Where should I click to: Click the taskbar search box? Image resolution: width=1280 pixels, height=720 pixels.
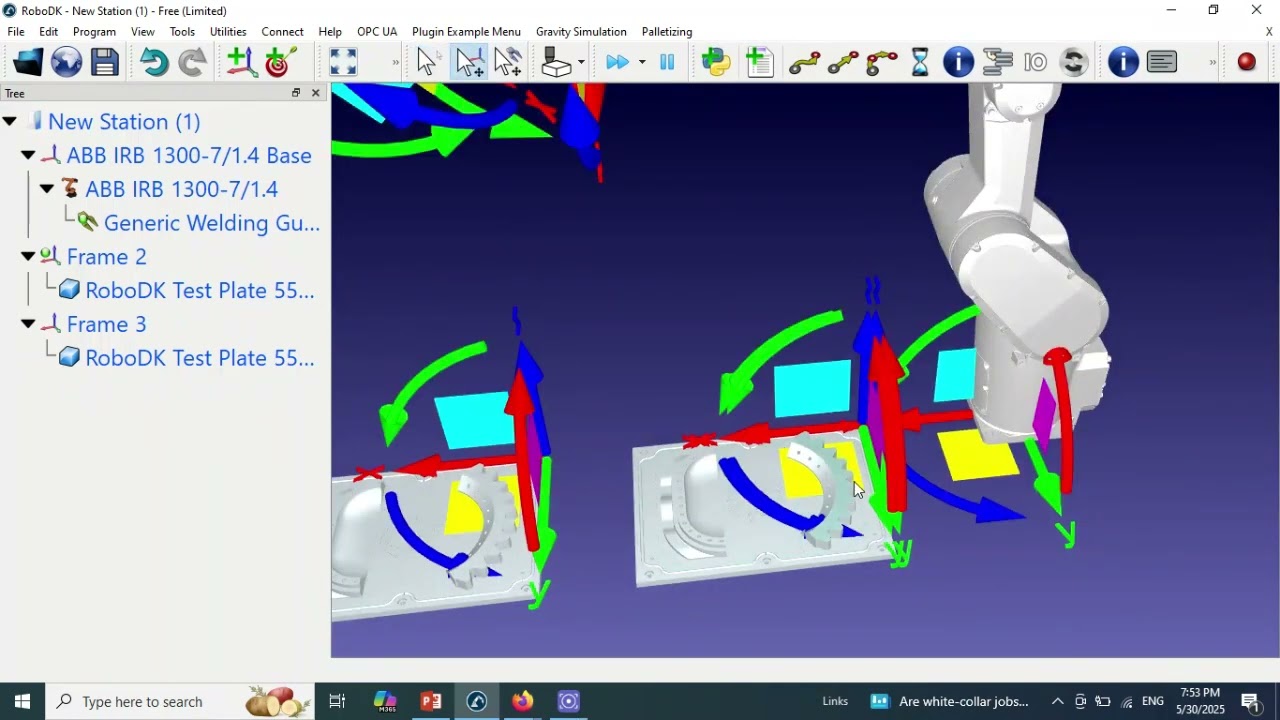pos(180,701)
